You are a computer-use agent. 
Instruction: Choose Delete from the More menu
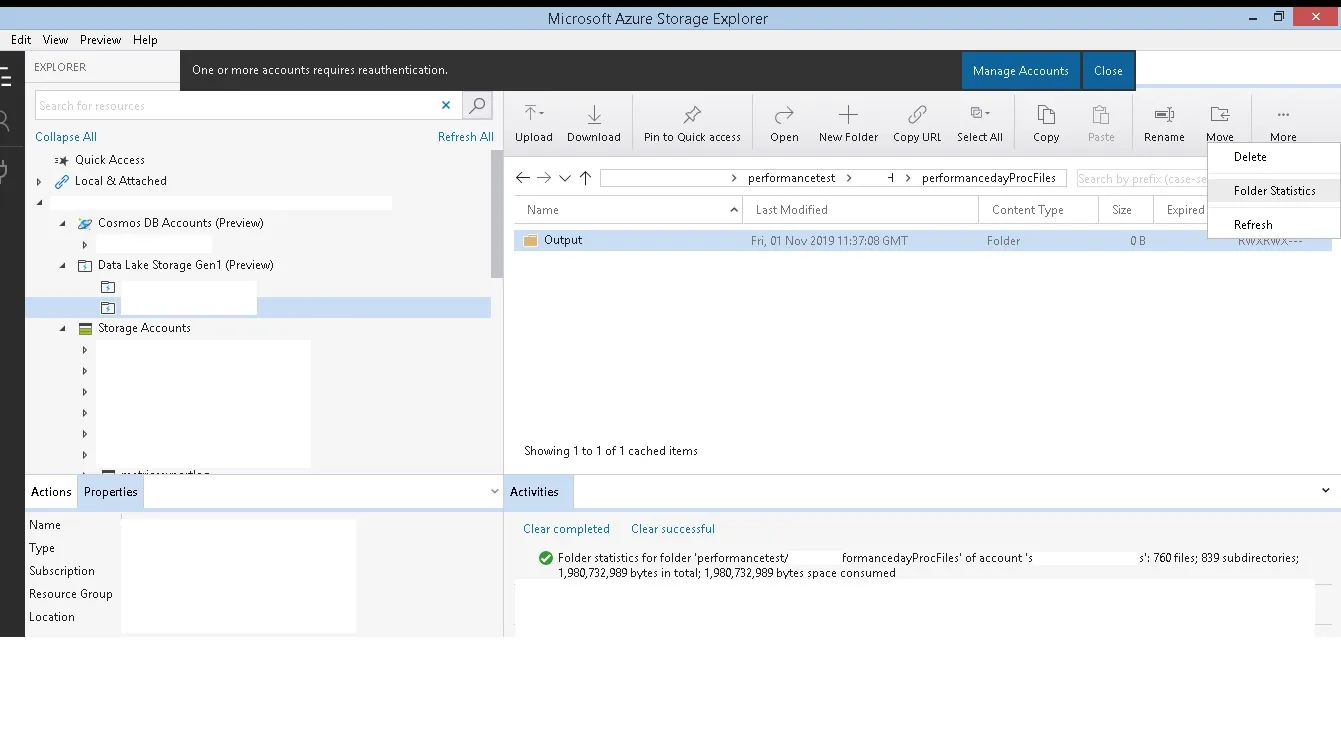(x=1273, y=157)
